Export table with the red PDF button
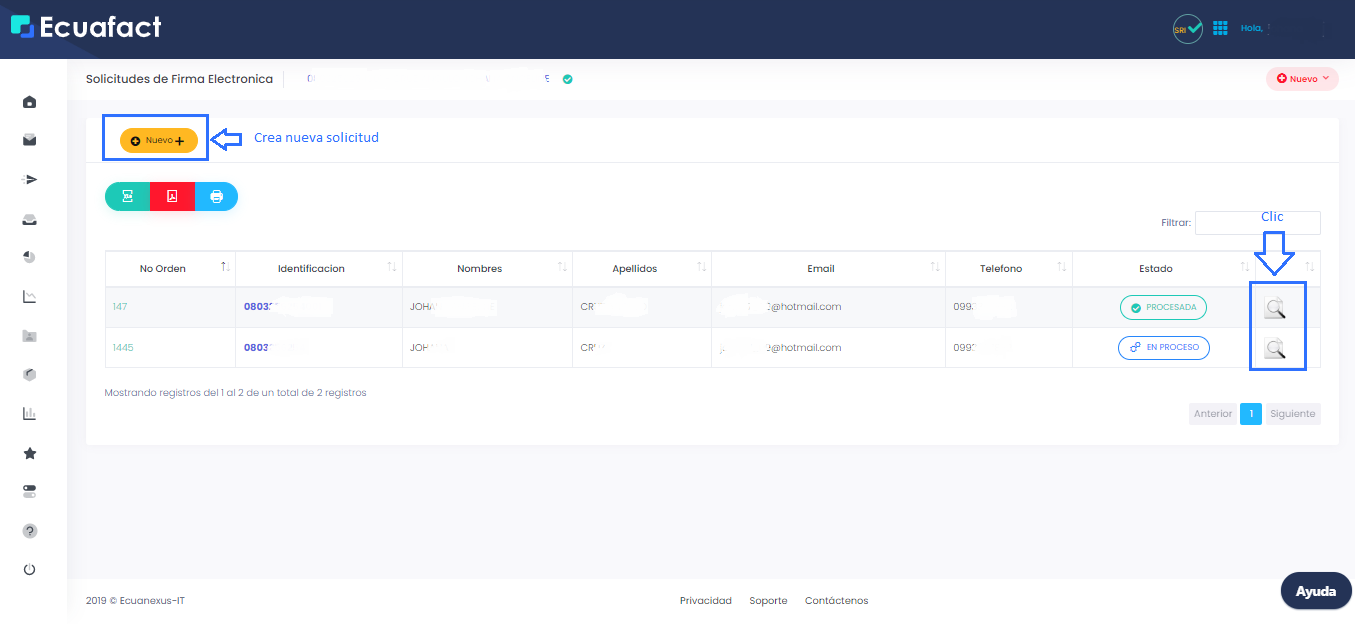Screen dimensions: 1355x624 tap(172, 197)
